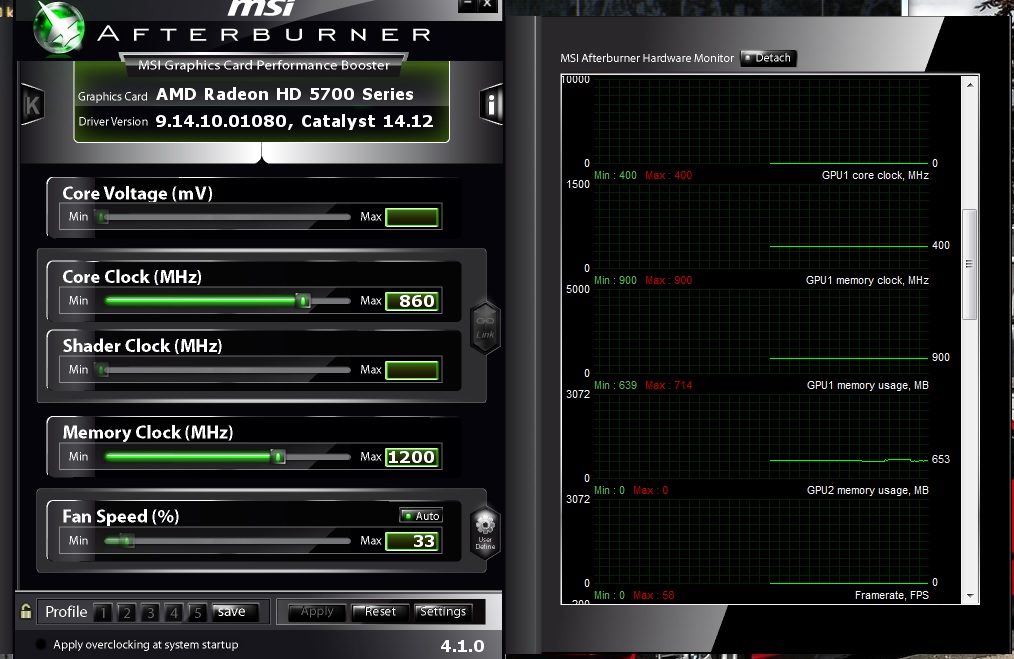This screenshot has width=1014, height=659.
Task: Show card information with the i button
Action: (x=491, y=103)
